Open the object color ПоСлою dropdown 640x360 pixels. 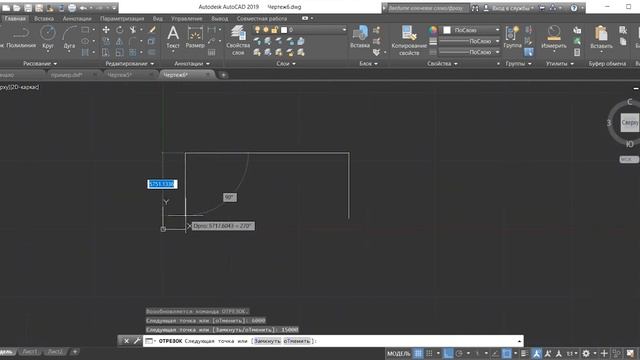coord(472,30)
